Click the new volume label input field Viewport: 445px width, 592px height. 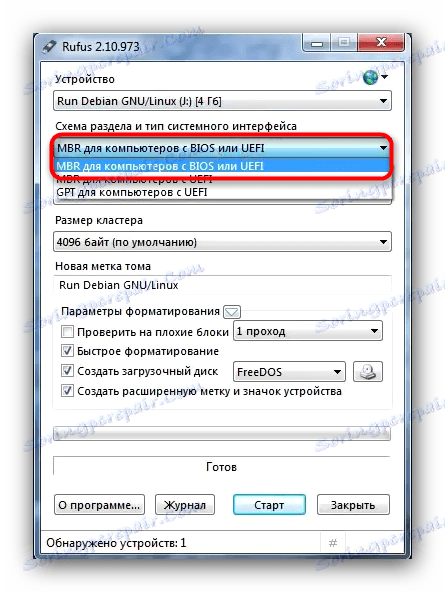(222, 285)
